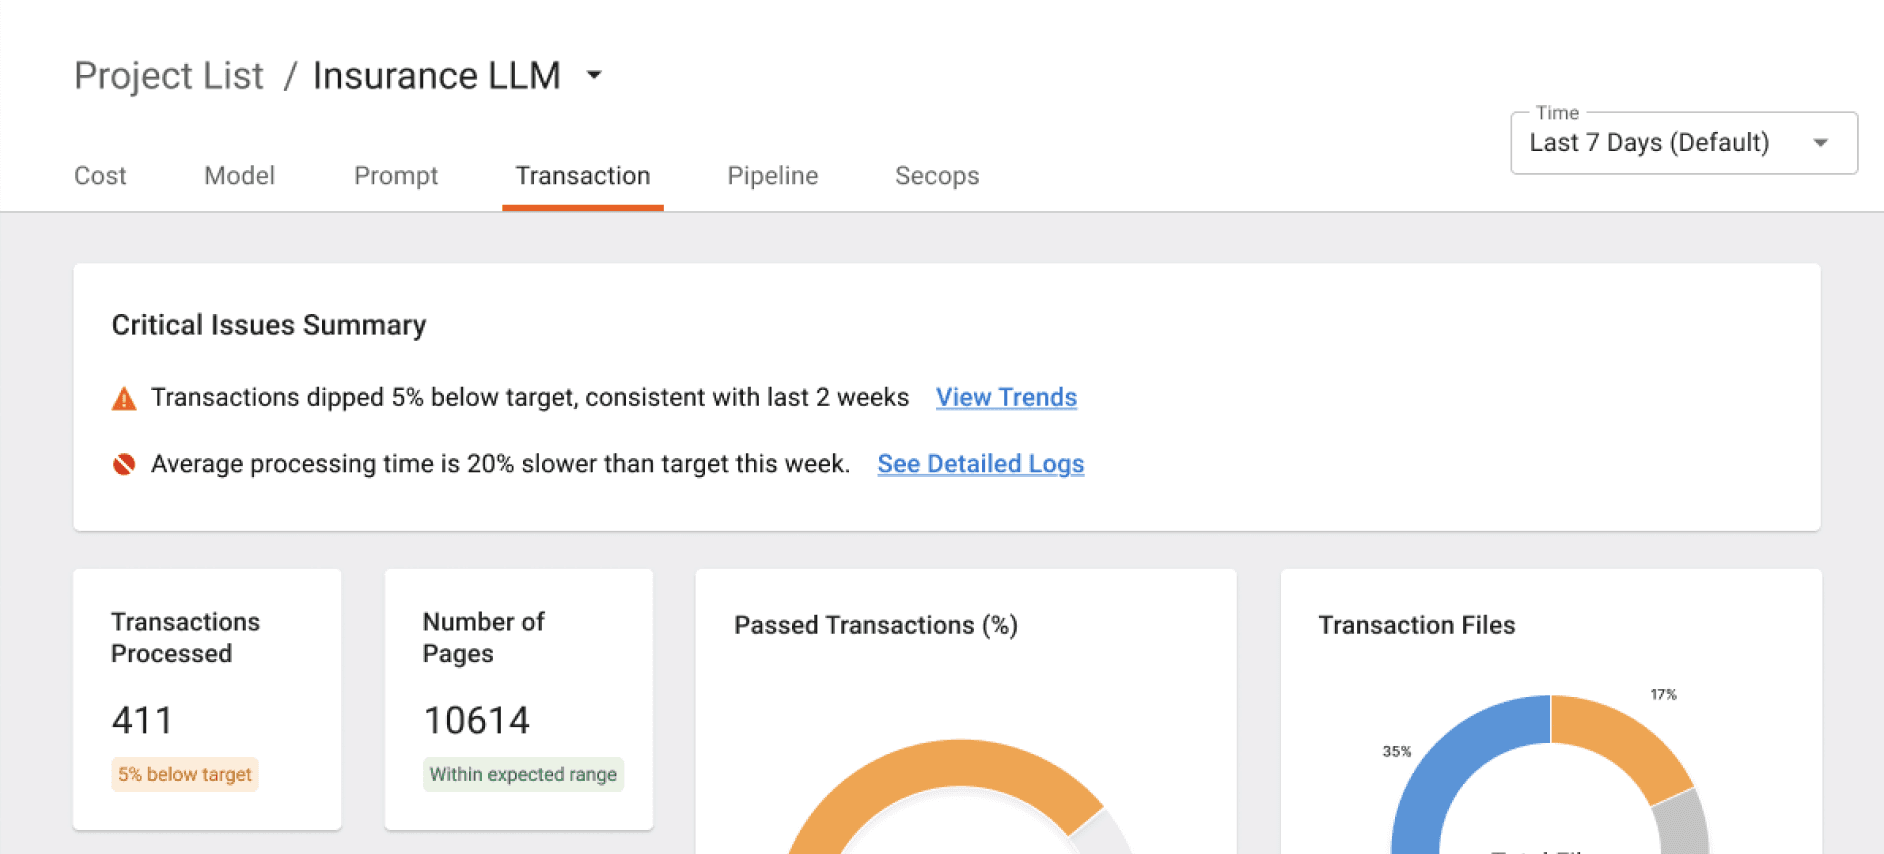
Task: Click the Within expected range badge
Action: point(523,774)
